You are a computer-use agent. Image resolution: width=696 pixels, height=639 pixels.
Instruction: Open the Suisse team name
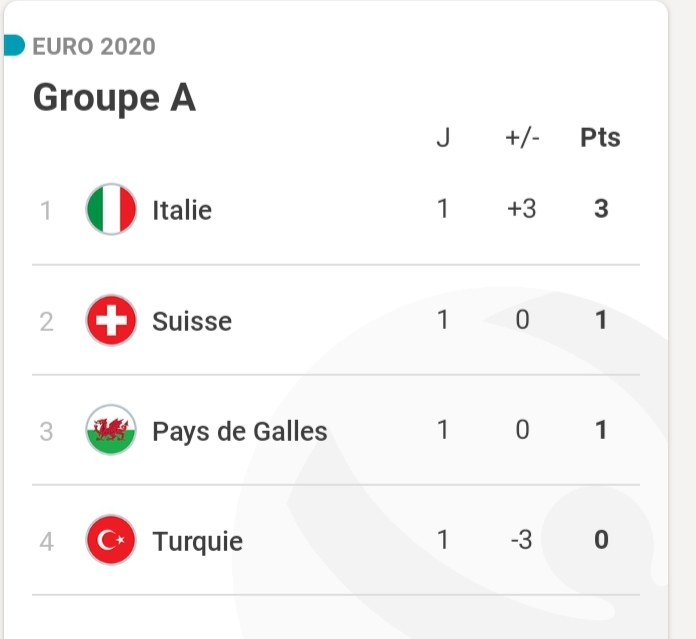(x=192, y=321)
